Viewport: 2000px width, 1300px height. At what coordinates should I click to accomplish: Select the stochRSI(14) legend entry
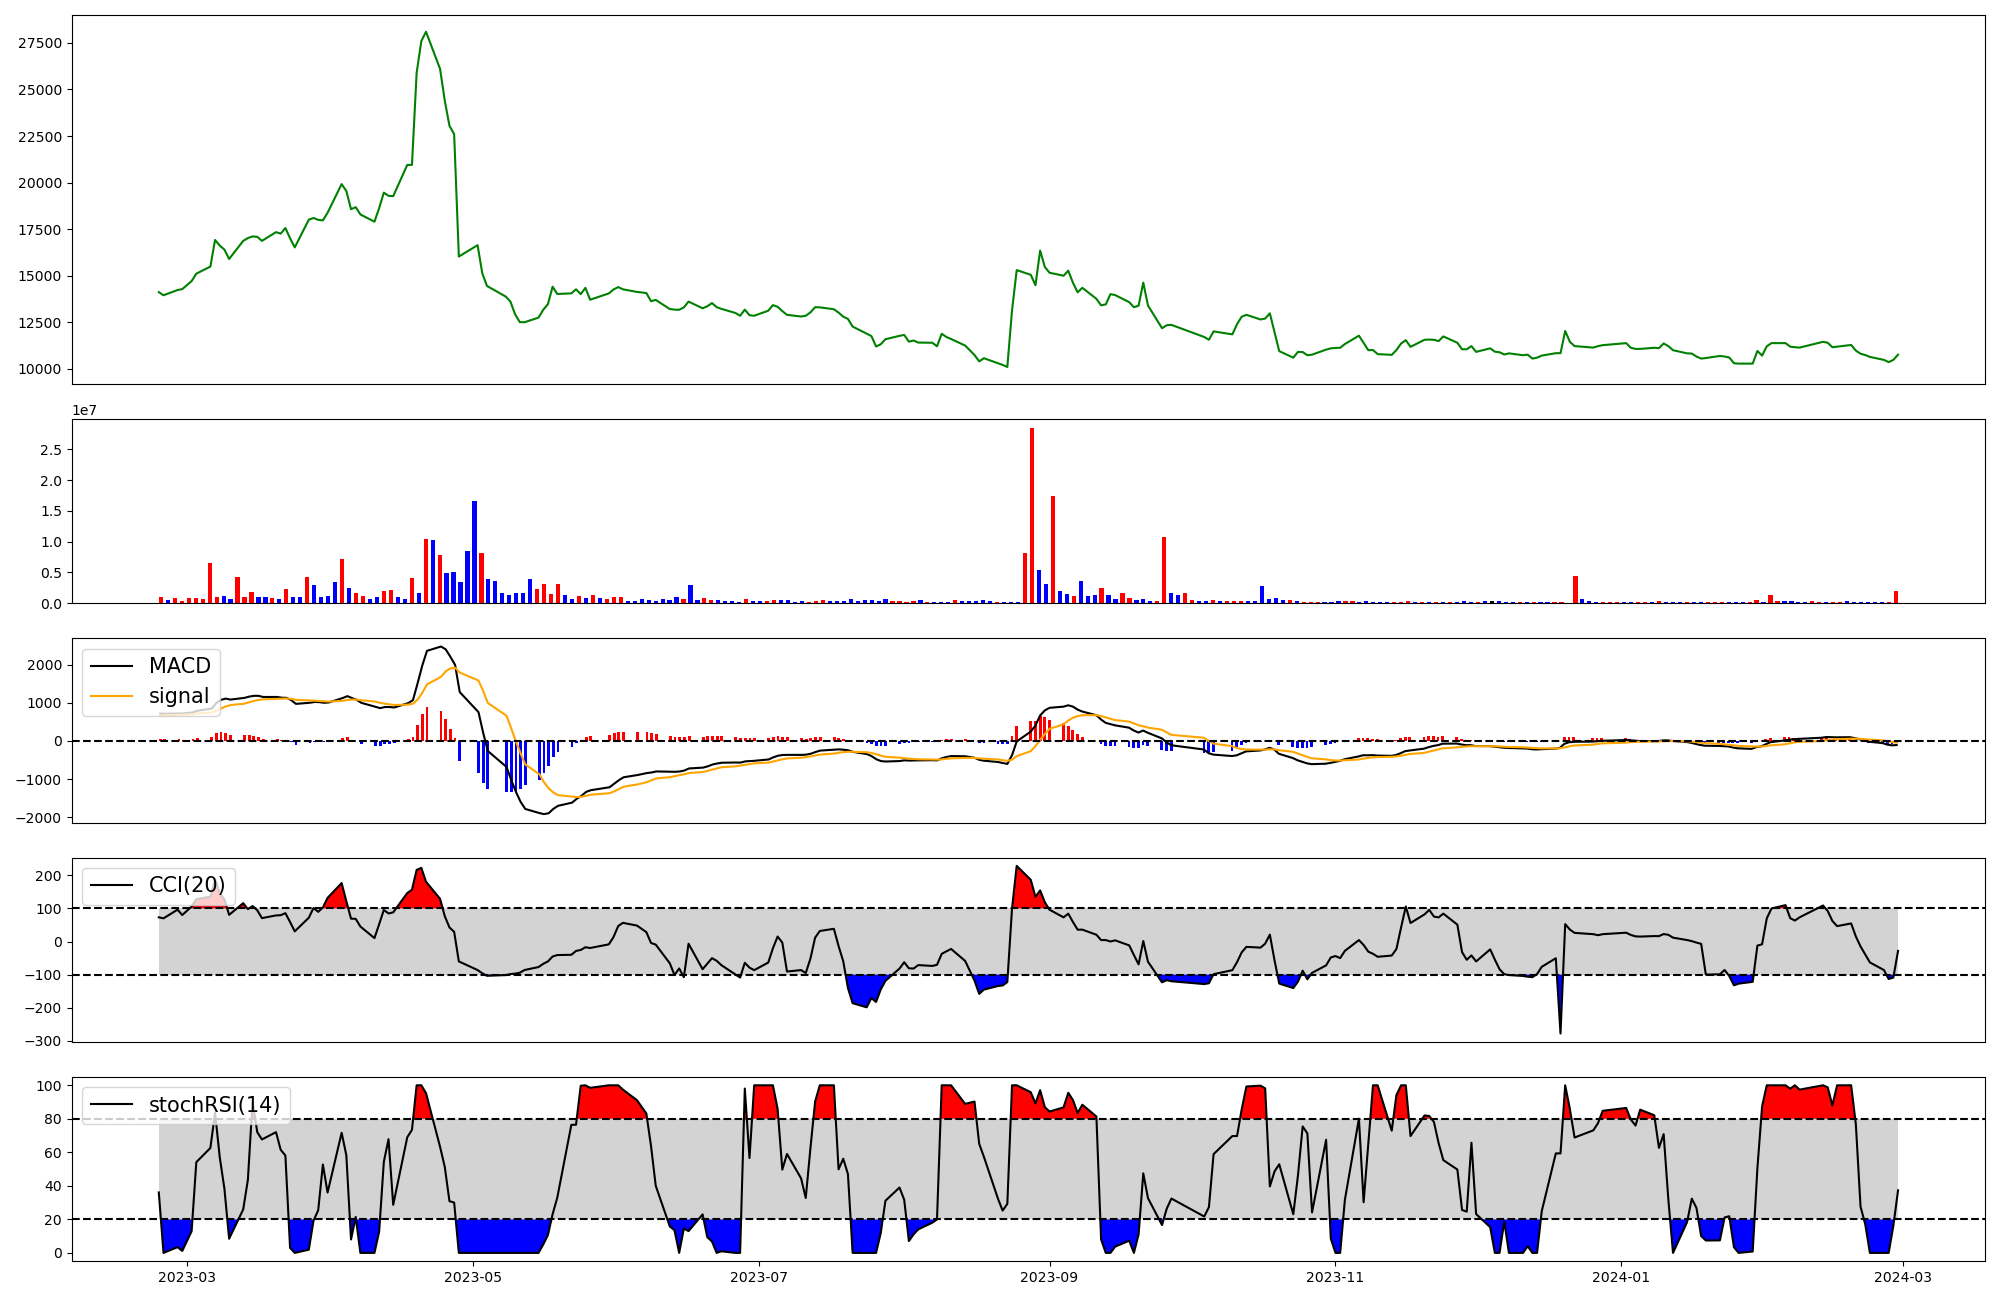click(x=214, y=1105)
